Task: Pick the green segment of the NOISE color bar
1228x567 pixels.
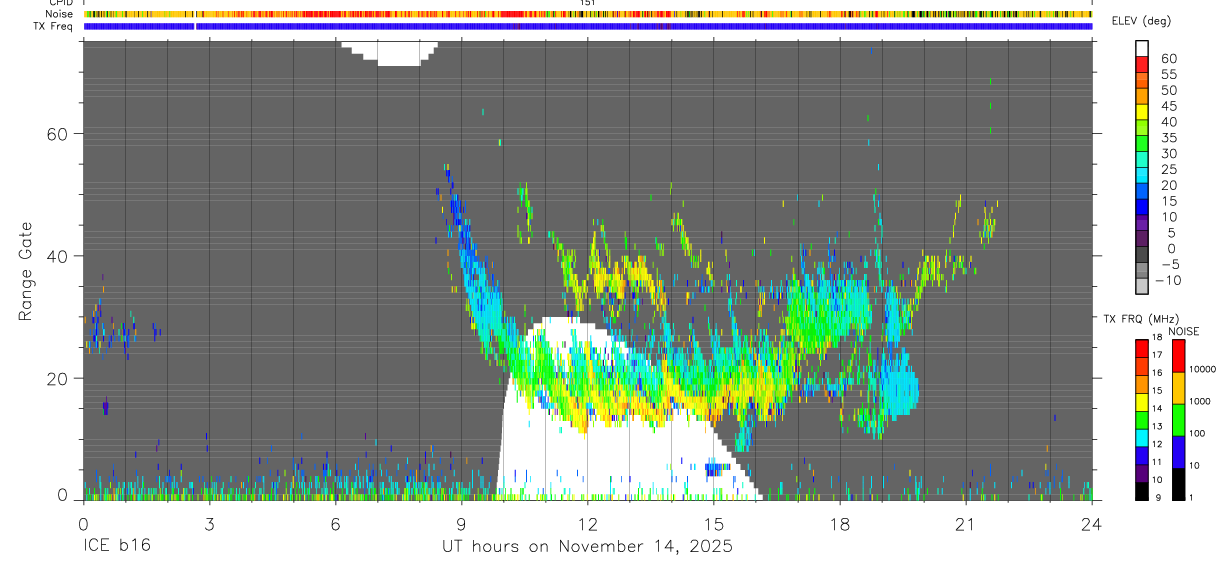Action: pyautogui.click(x=1179, y=418)
